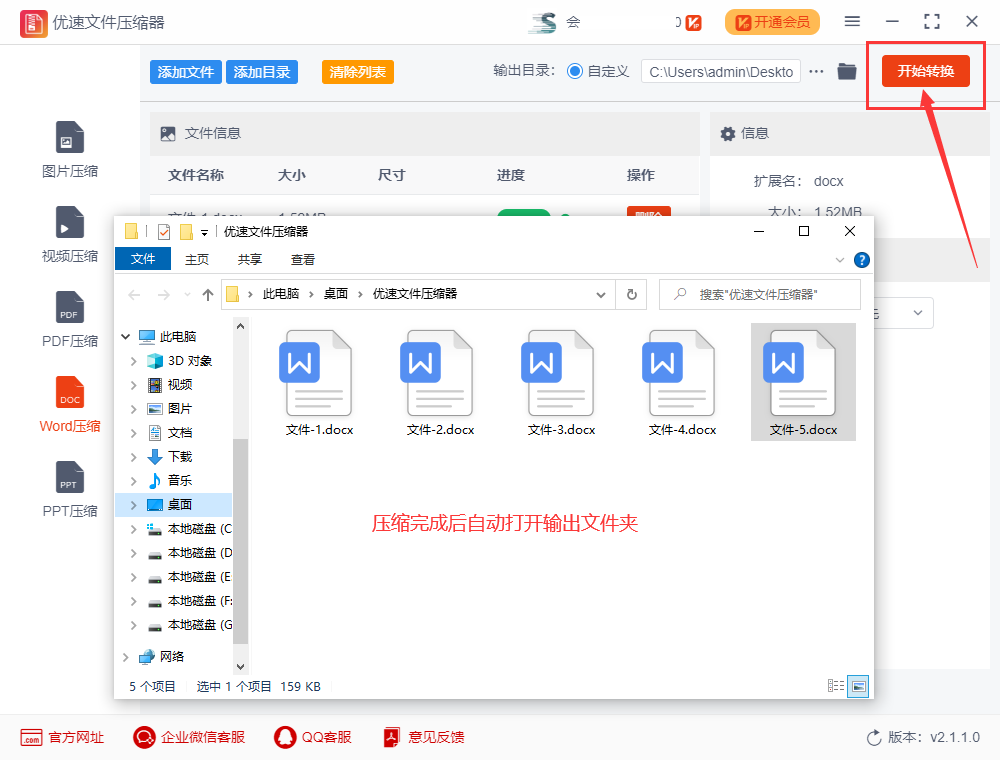1000x760 pixels.
Task: Switch Explorer to large icons view
Action: [858, 687]
